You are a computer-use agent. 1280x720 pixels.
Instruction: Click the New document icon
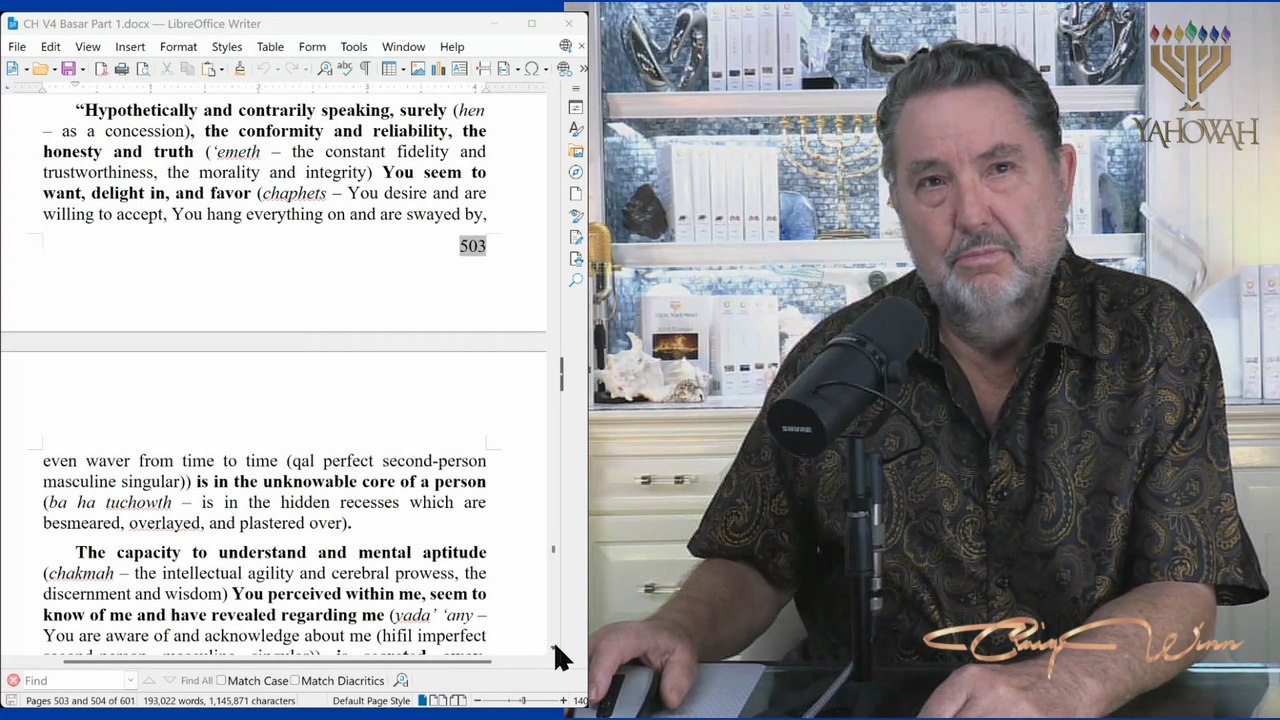12,69
